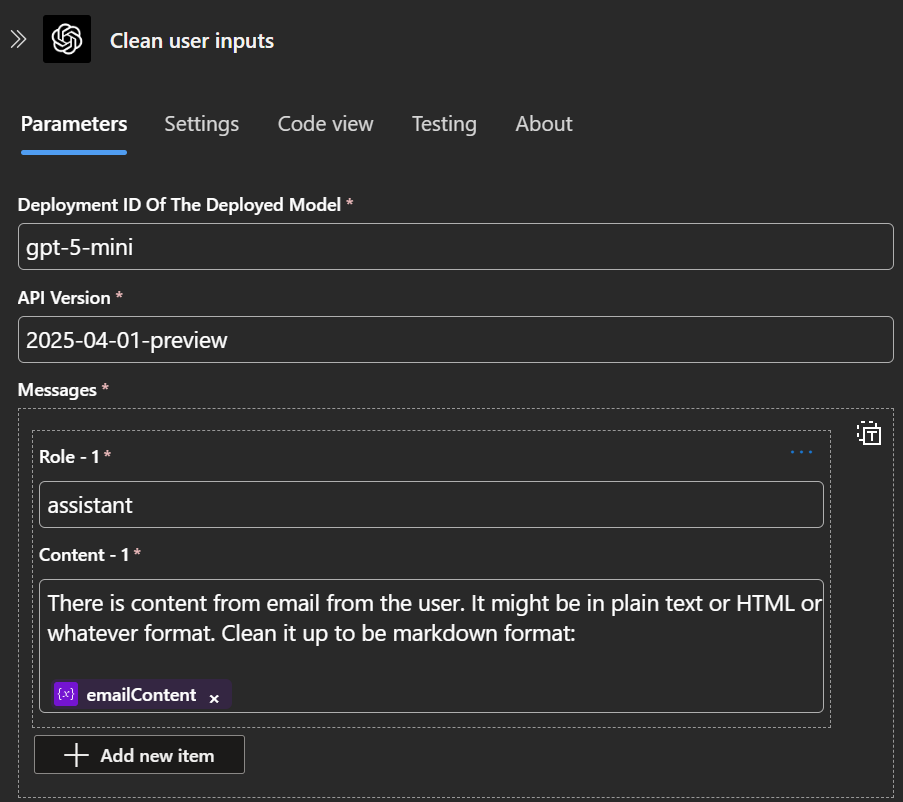Select the emailContent dynamic token text
This screenshot has width=903, height=802.
pyautogui.click(x=141, y=695)
